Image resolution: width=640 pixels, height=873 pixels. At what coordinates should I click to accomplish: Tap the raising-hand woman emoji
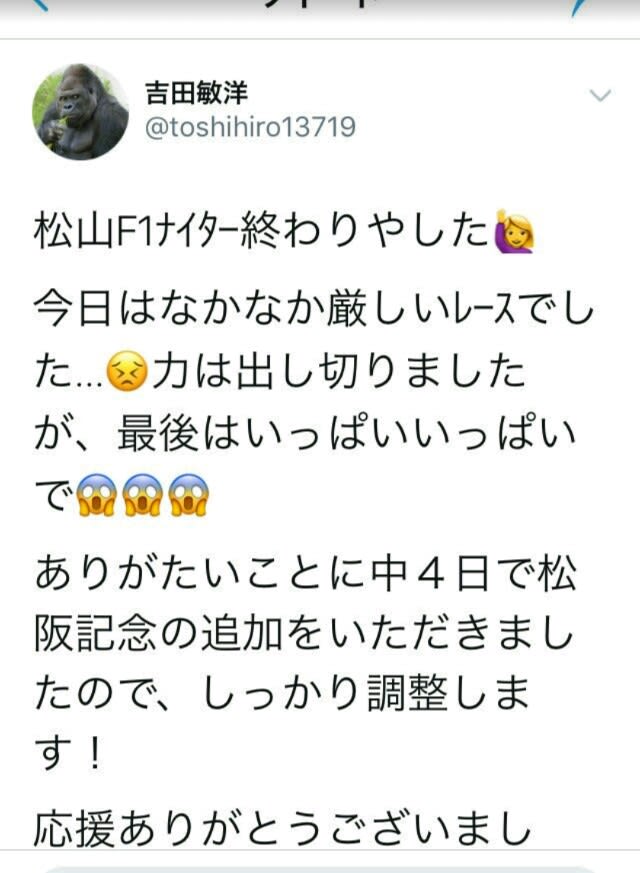click(515, 230)
